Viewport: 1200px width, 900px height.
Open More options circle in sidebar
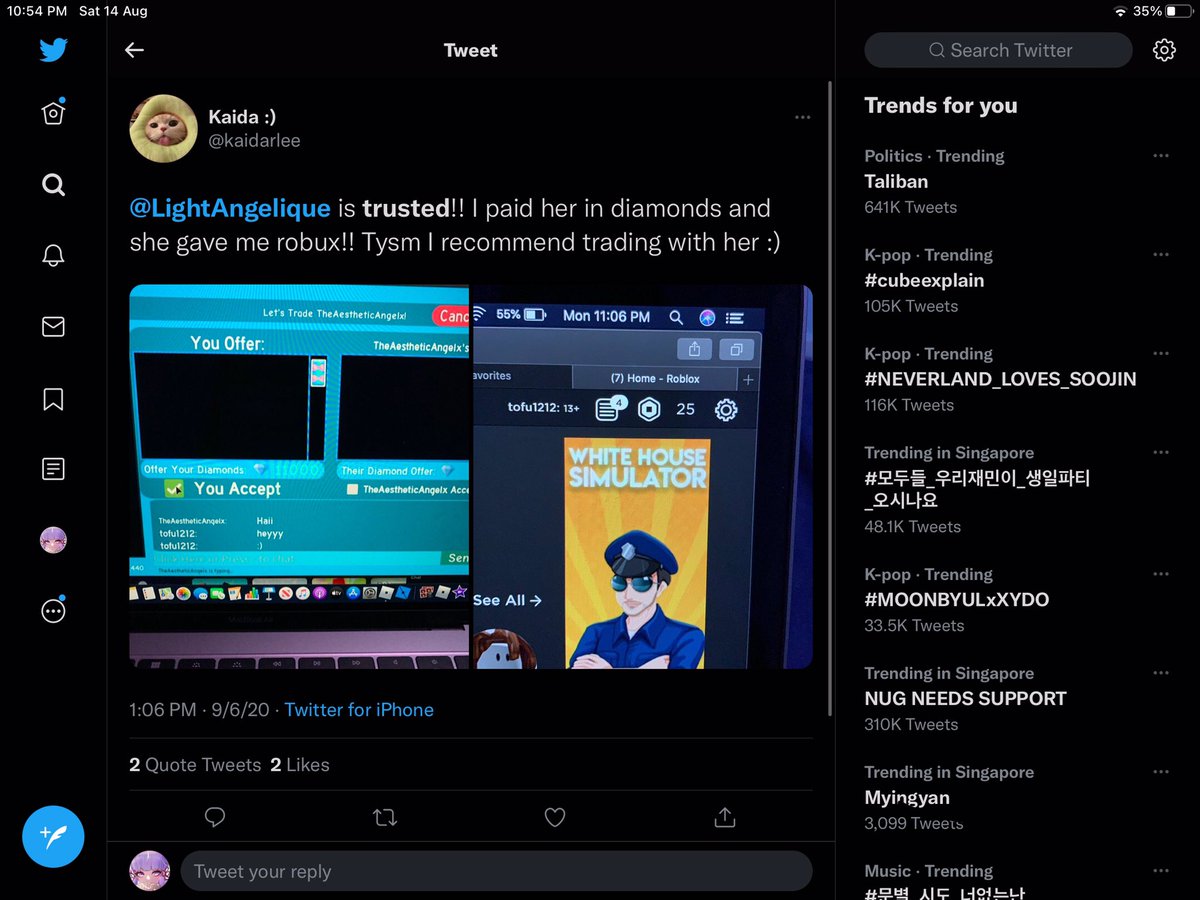point(53,611)
